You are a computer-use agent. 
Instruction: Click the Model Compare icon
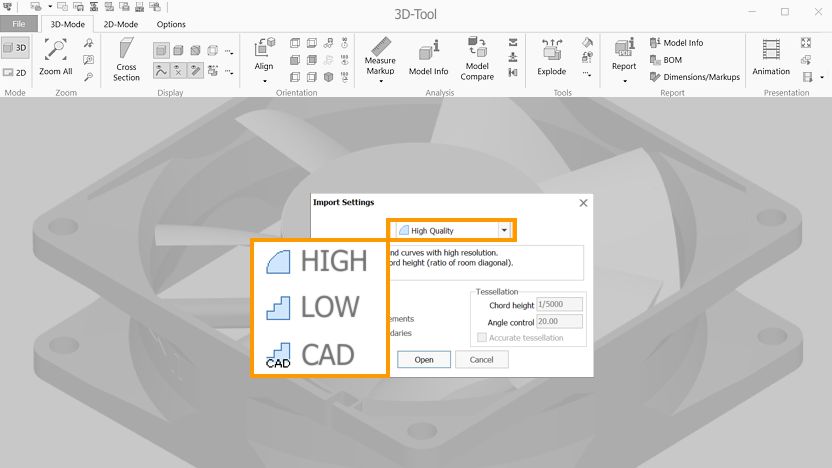coord(477,58)
